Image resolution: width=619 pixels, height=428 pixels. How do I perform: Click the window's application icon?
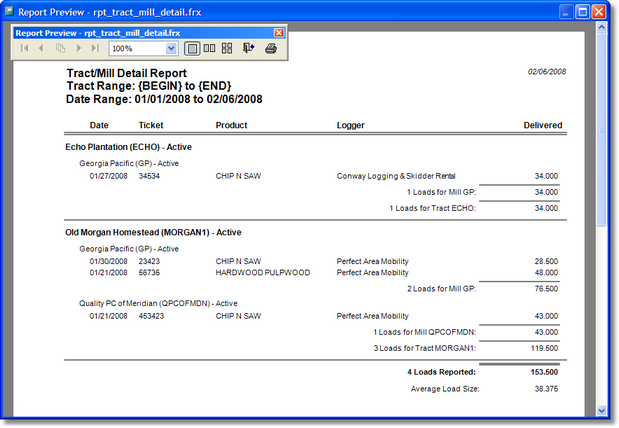9,11
